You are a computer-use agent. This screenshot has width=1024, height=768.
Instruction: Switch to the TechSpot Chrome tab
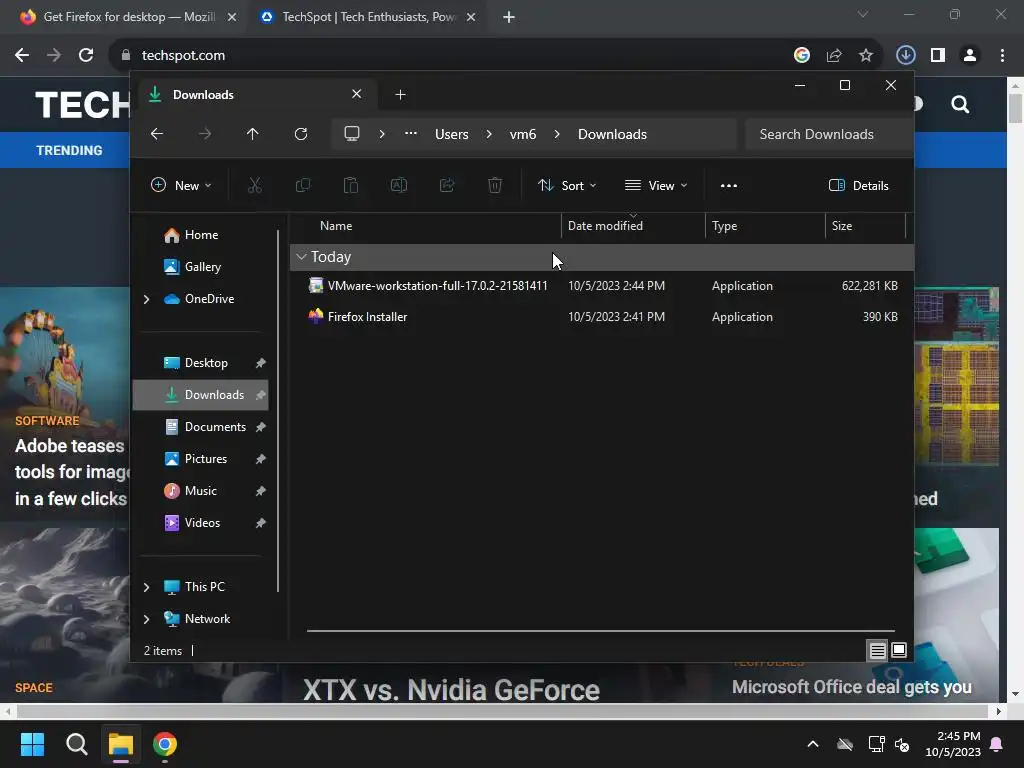tap(369, 17)
